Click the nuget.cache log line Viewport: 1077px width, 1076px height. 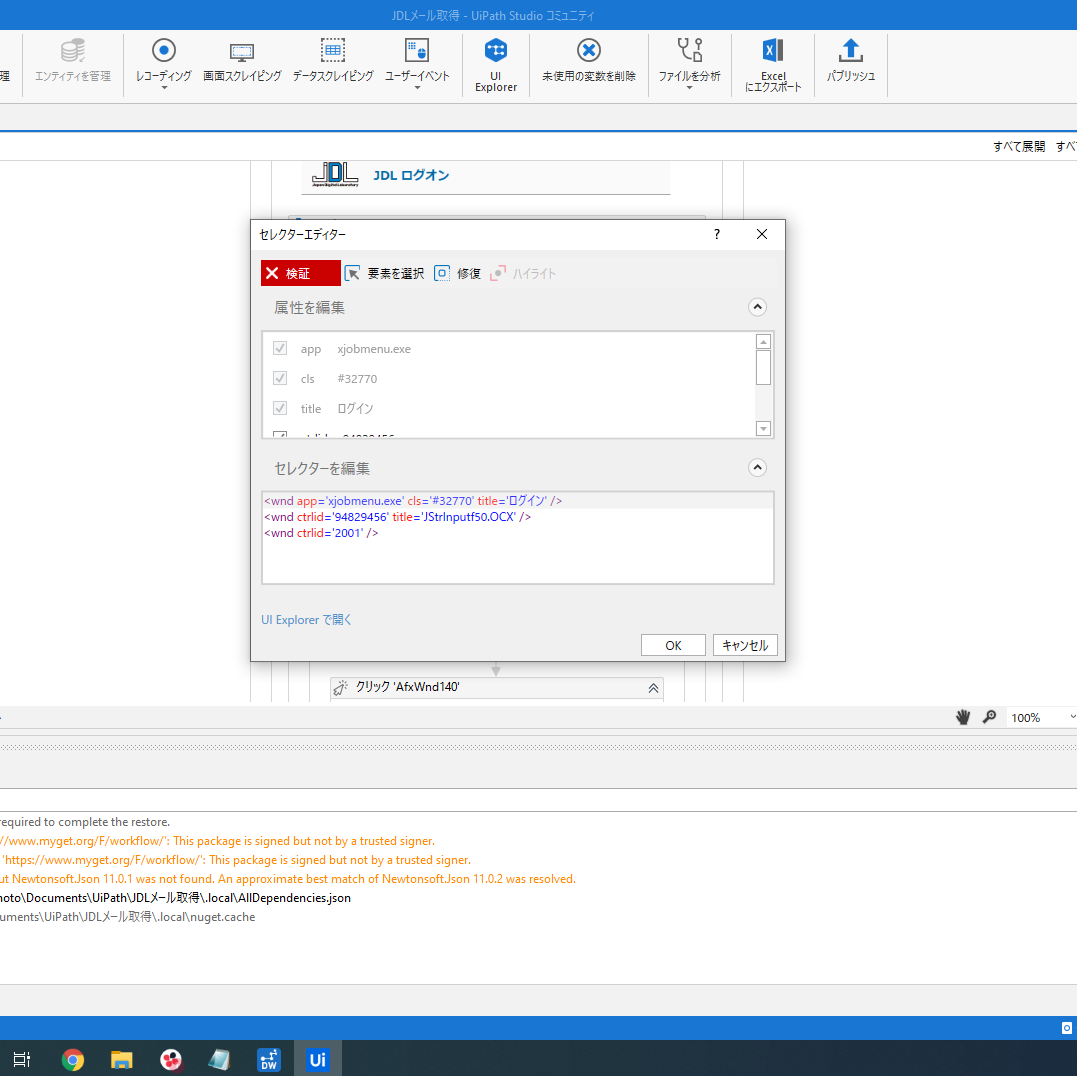[127, 917]
